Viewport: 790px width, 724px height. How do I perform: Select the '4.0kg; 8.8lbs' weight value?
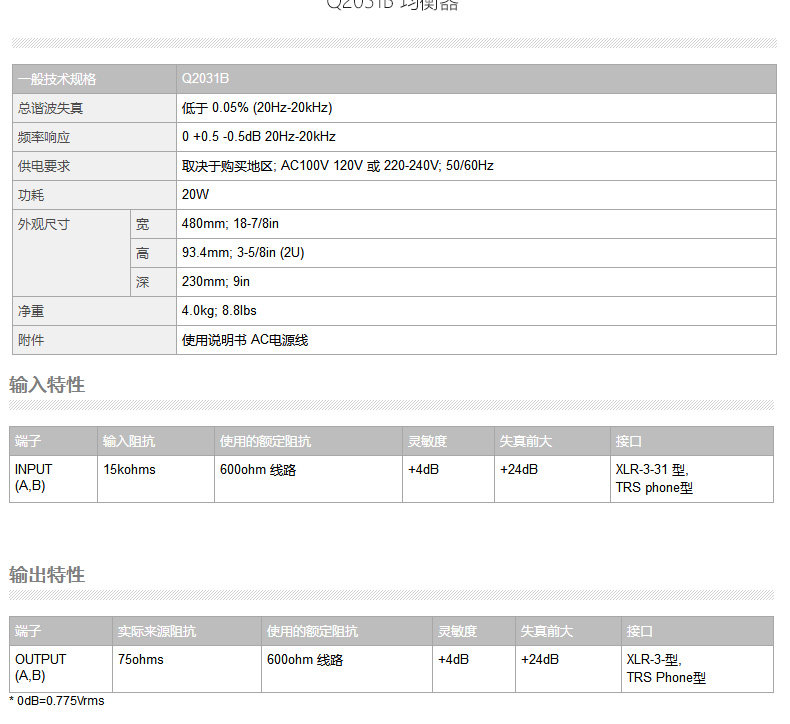pos(219,311)
